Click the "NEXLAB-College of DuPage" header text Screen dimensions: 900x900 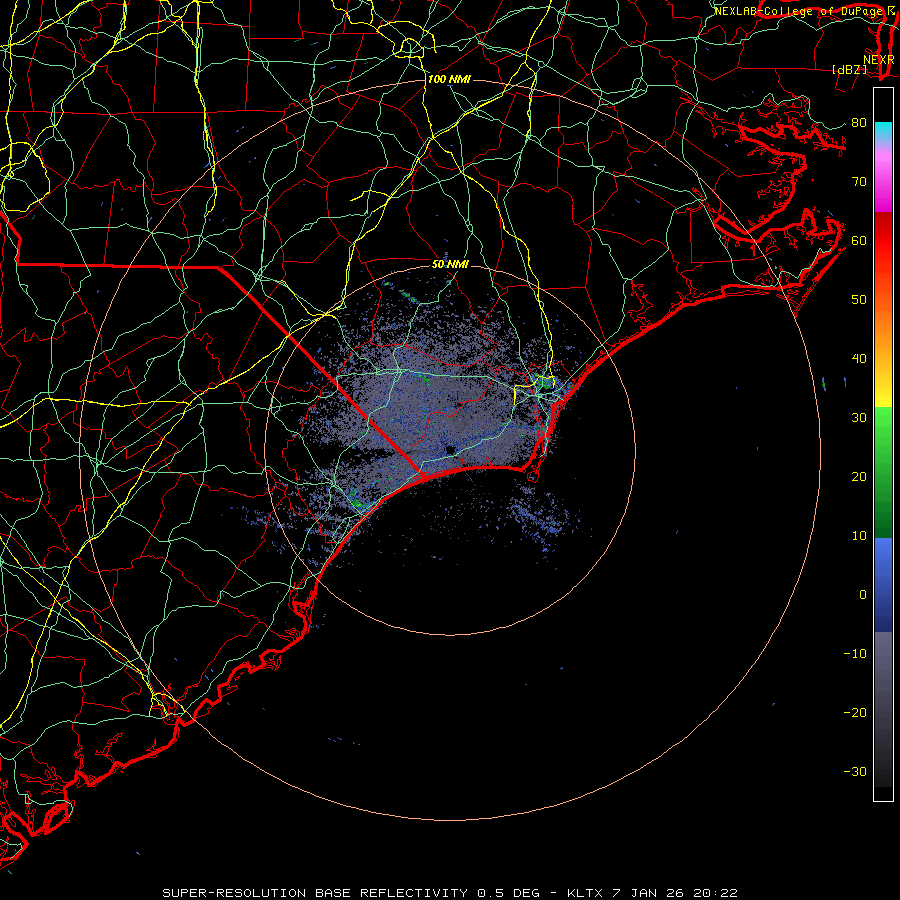(x=798, y=11)
